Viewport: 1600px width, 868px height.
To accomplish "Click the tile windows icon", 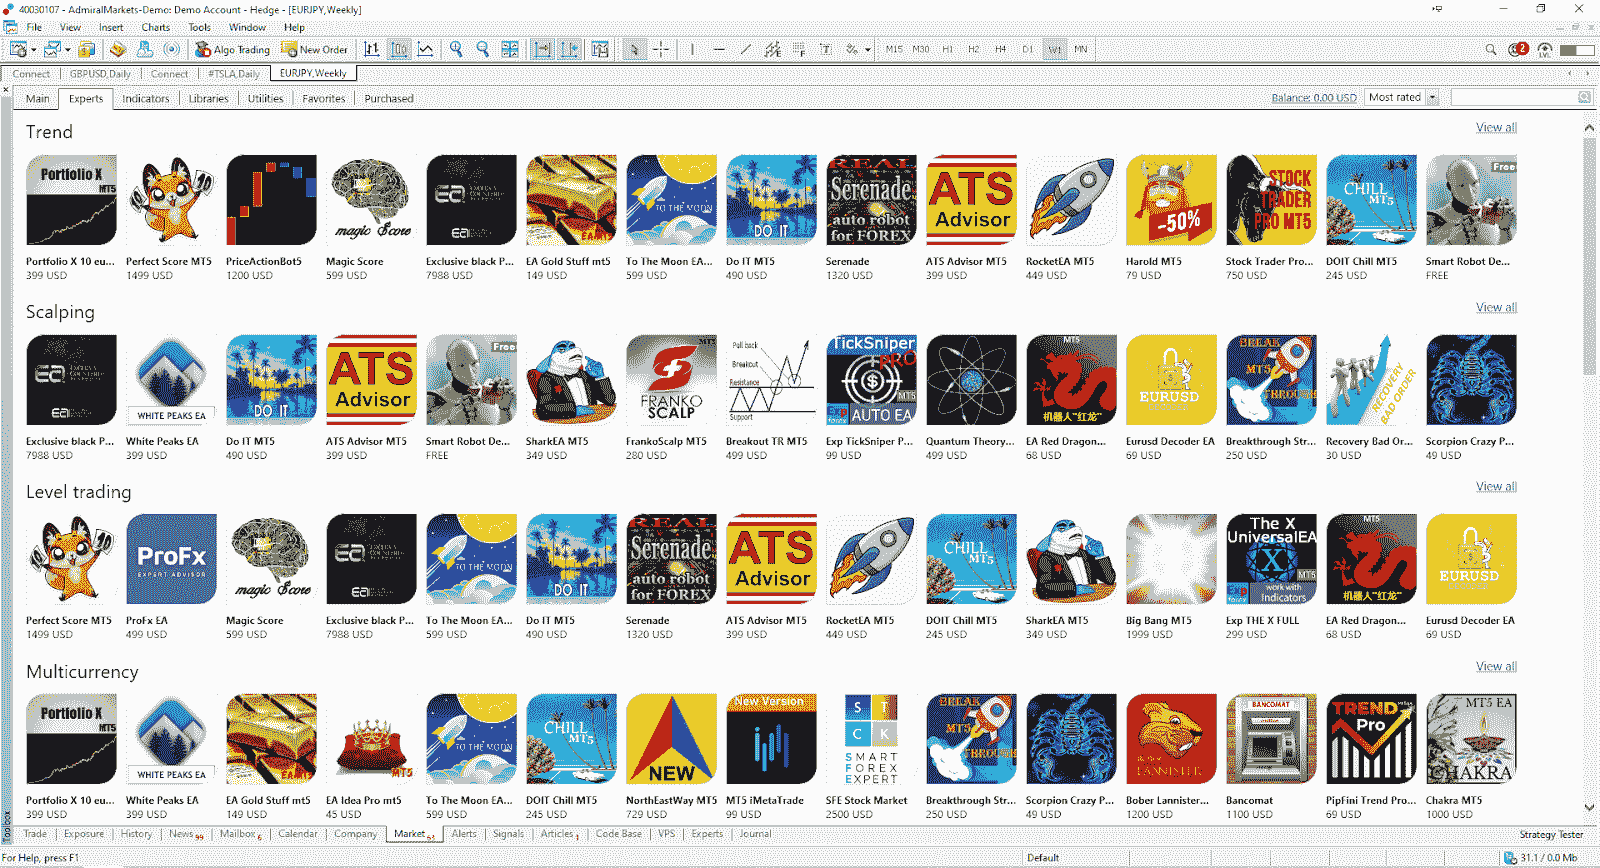I will pyautogui.click(x=510, y=49).
